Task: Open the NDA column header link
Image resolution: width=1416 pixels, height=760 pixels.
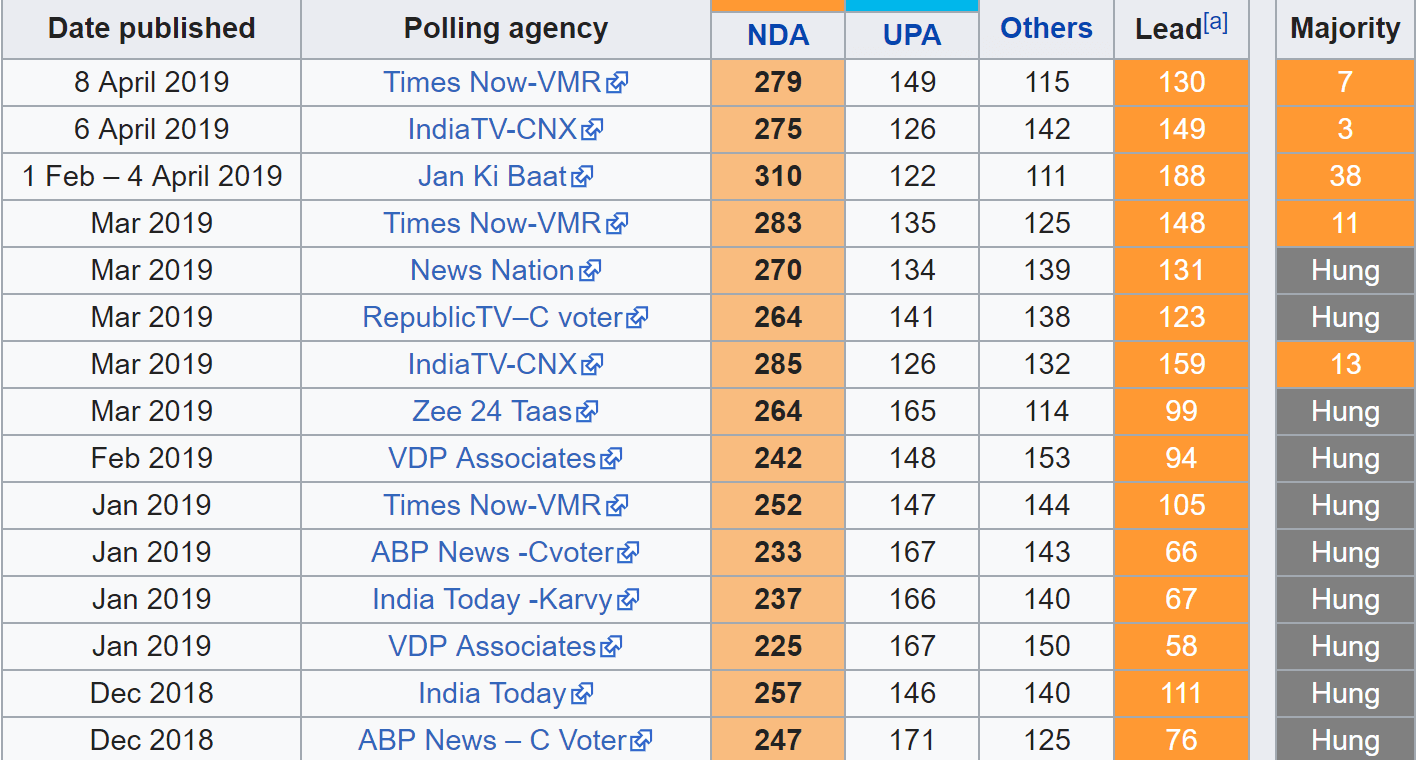Action: coord(778,35)
